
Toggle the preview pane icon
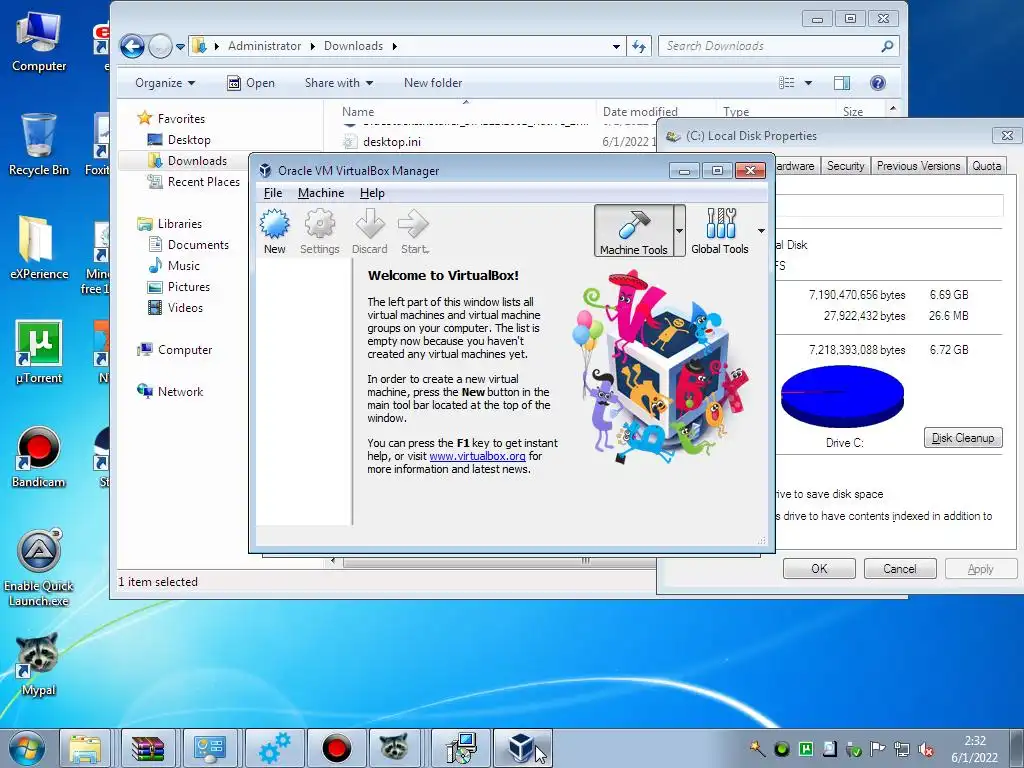pos(842,83)
